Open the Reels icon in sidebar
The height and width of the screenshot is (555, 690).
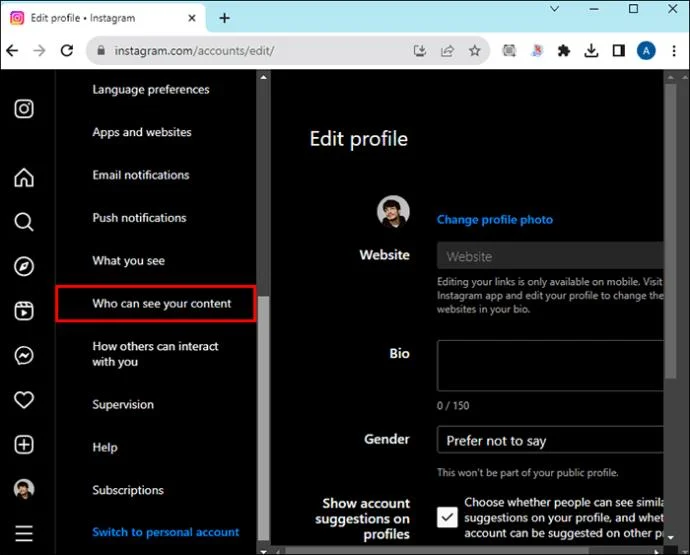point(24,310)
